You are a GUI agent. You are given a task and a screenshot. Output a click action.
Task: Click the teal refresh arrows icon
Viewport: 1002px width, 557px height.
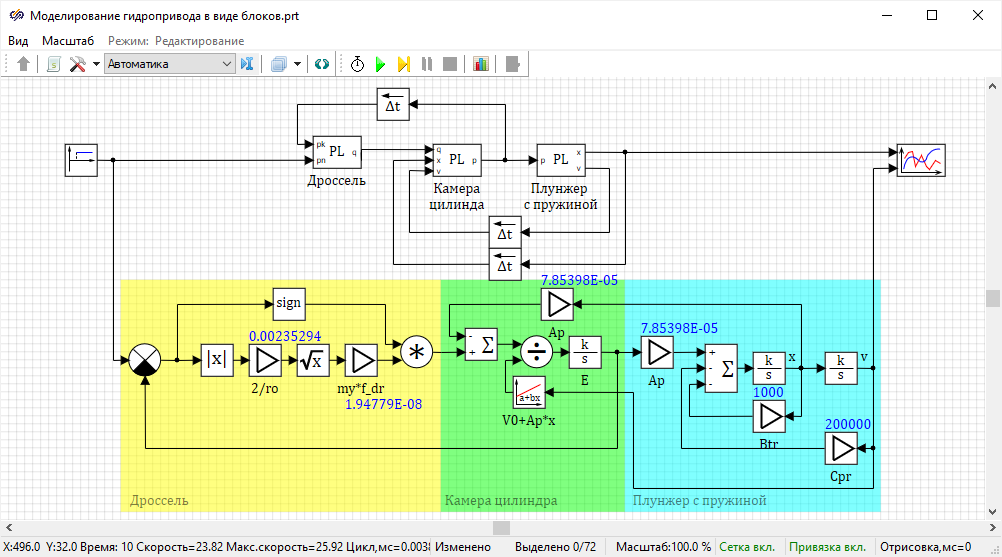coord(321,64)
